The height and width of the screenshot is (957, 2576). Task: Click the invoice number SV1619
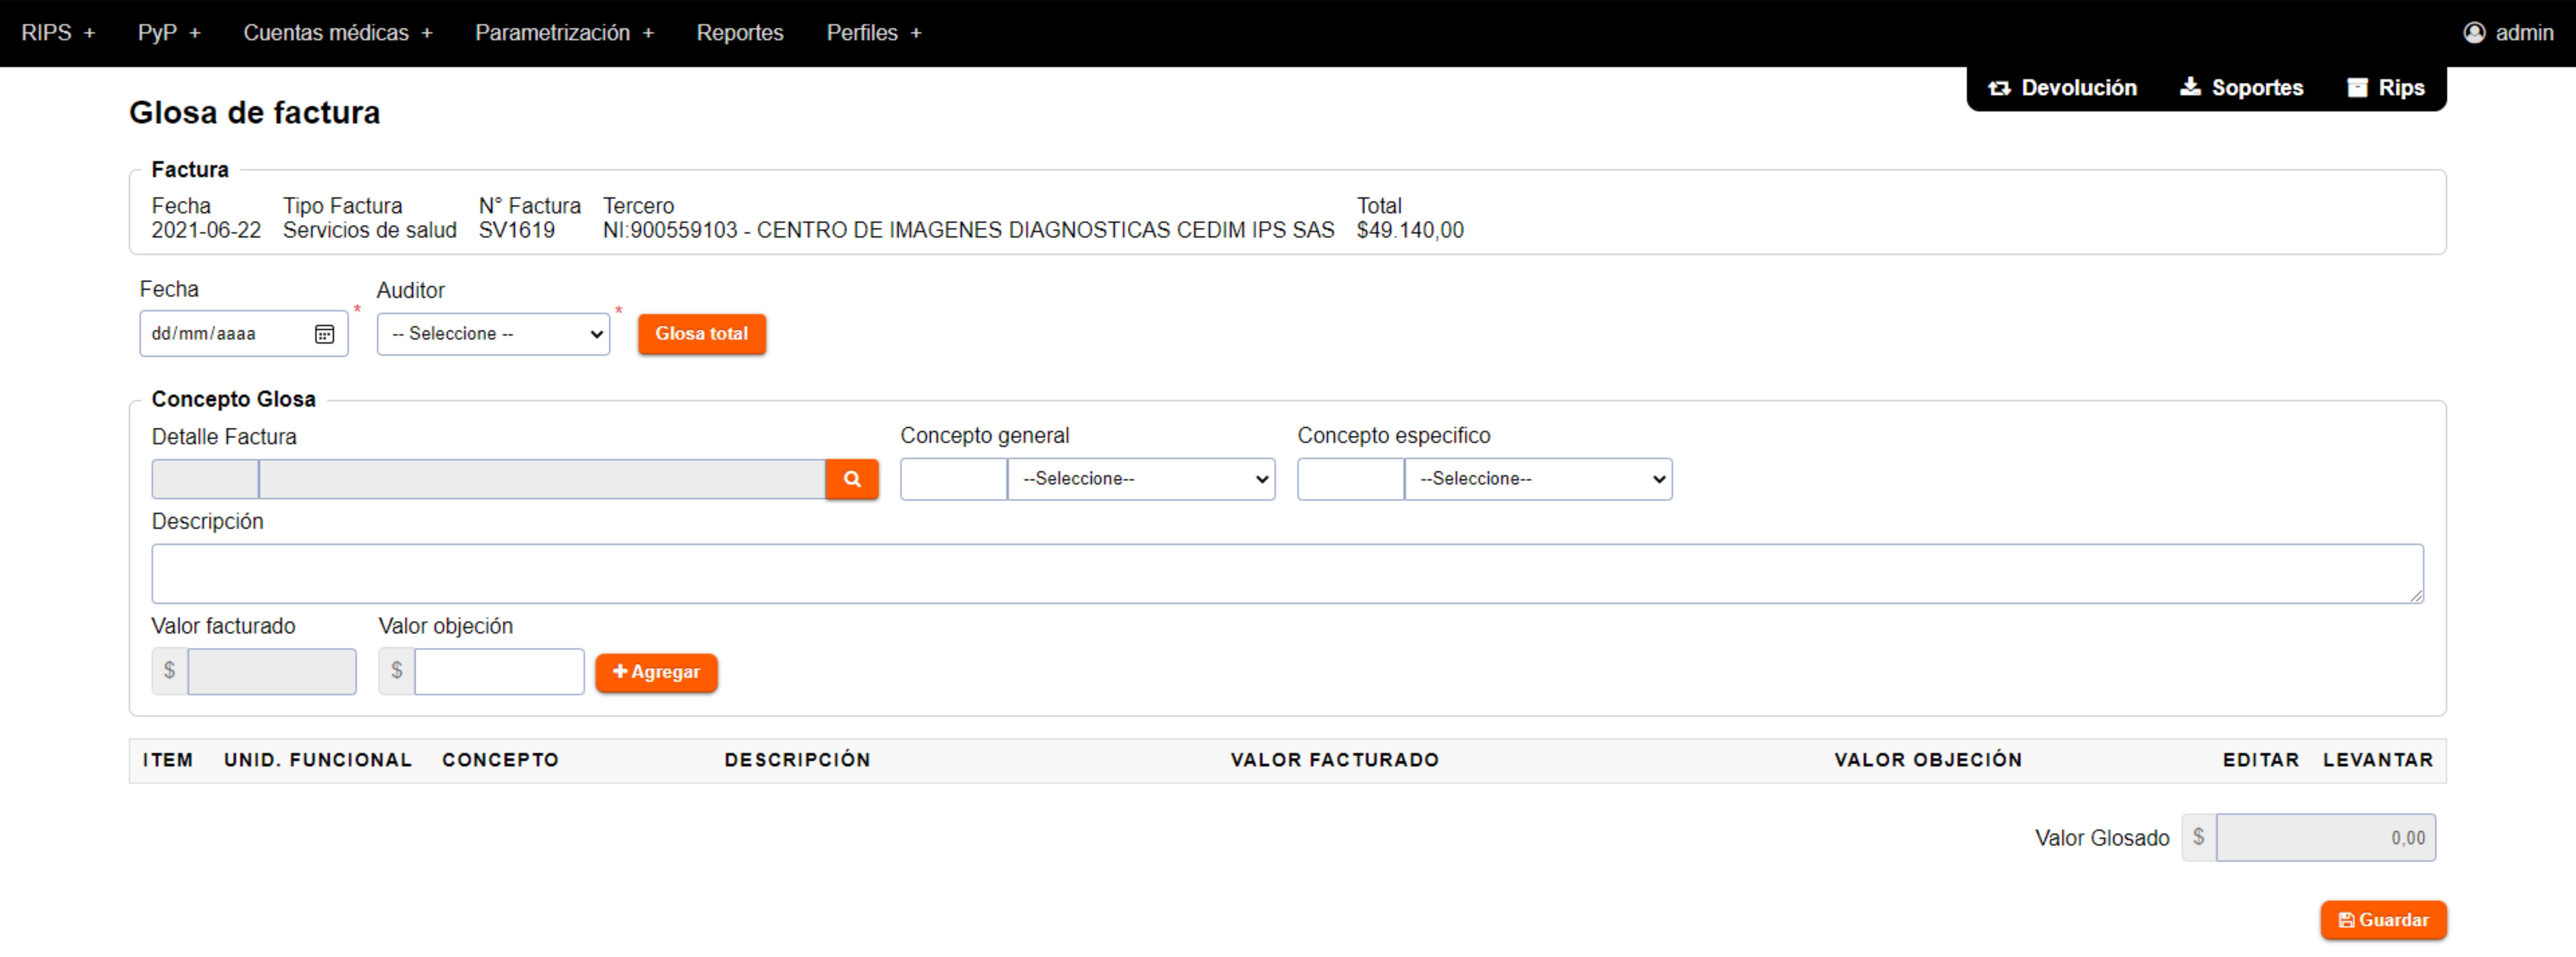point(517,231)
